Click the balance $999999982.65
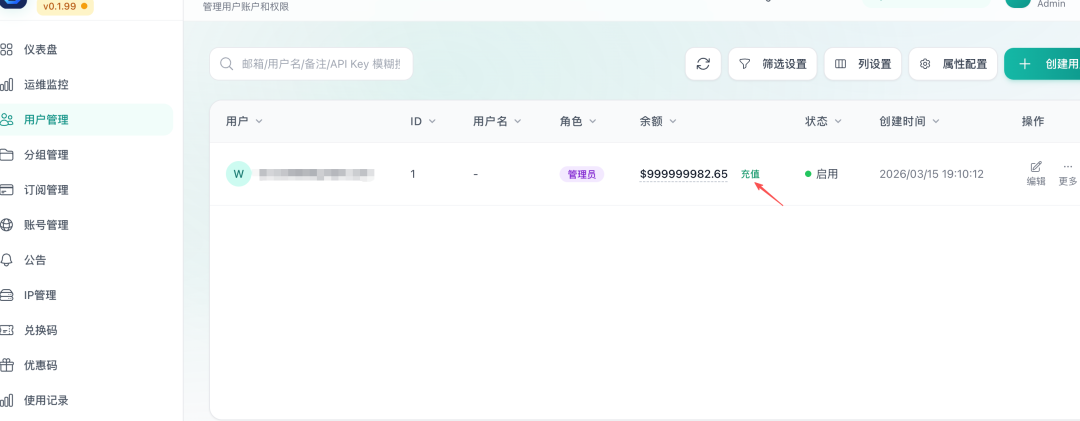 coord(684,174)
